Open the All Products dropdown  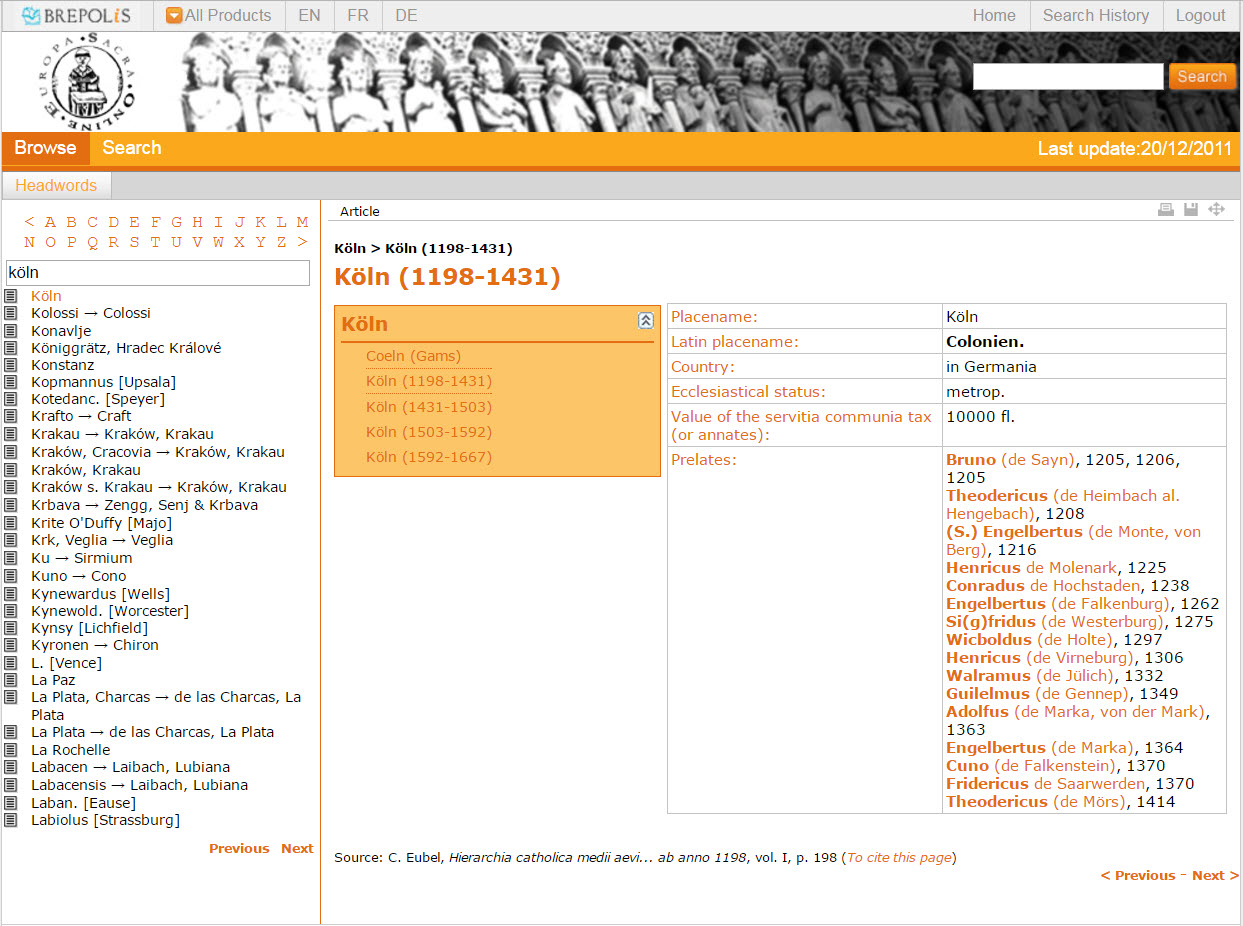pyautogui.click(x=218, y=16)
